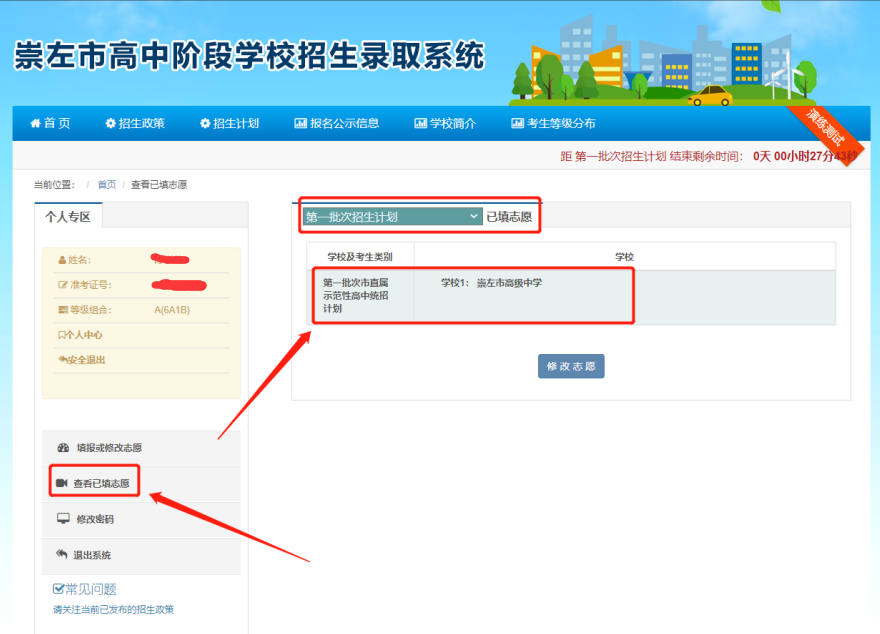Screen dimensions: 880x634
Task: Click 安全退出 to log out
Action: pyautogui.click(x=84, y=360)
